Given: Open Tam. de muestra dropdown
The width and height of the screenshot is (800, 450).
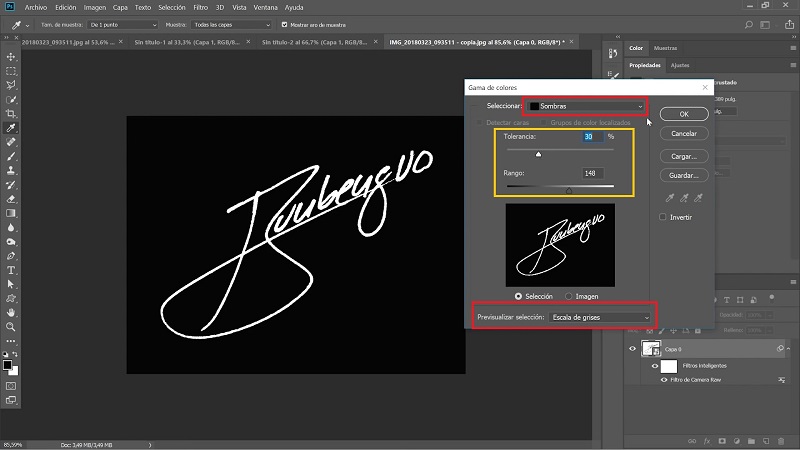Looking at the screenshot, I should coord(122,24).
